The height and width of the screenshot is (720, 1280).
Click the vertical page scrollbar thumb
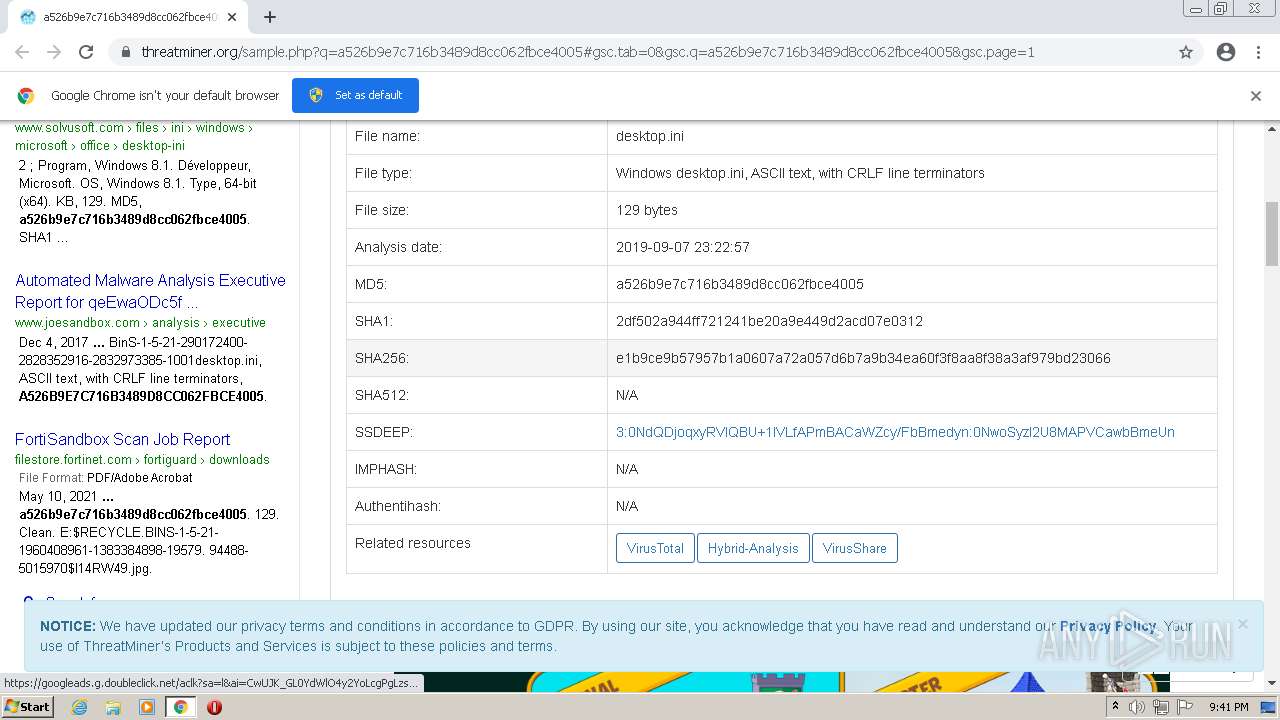[x=1271, y=232]
